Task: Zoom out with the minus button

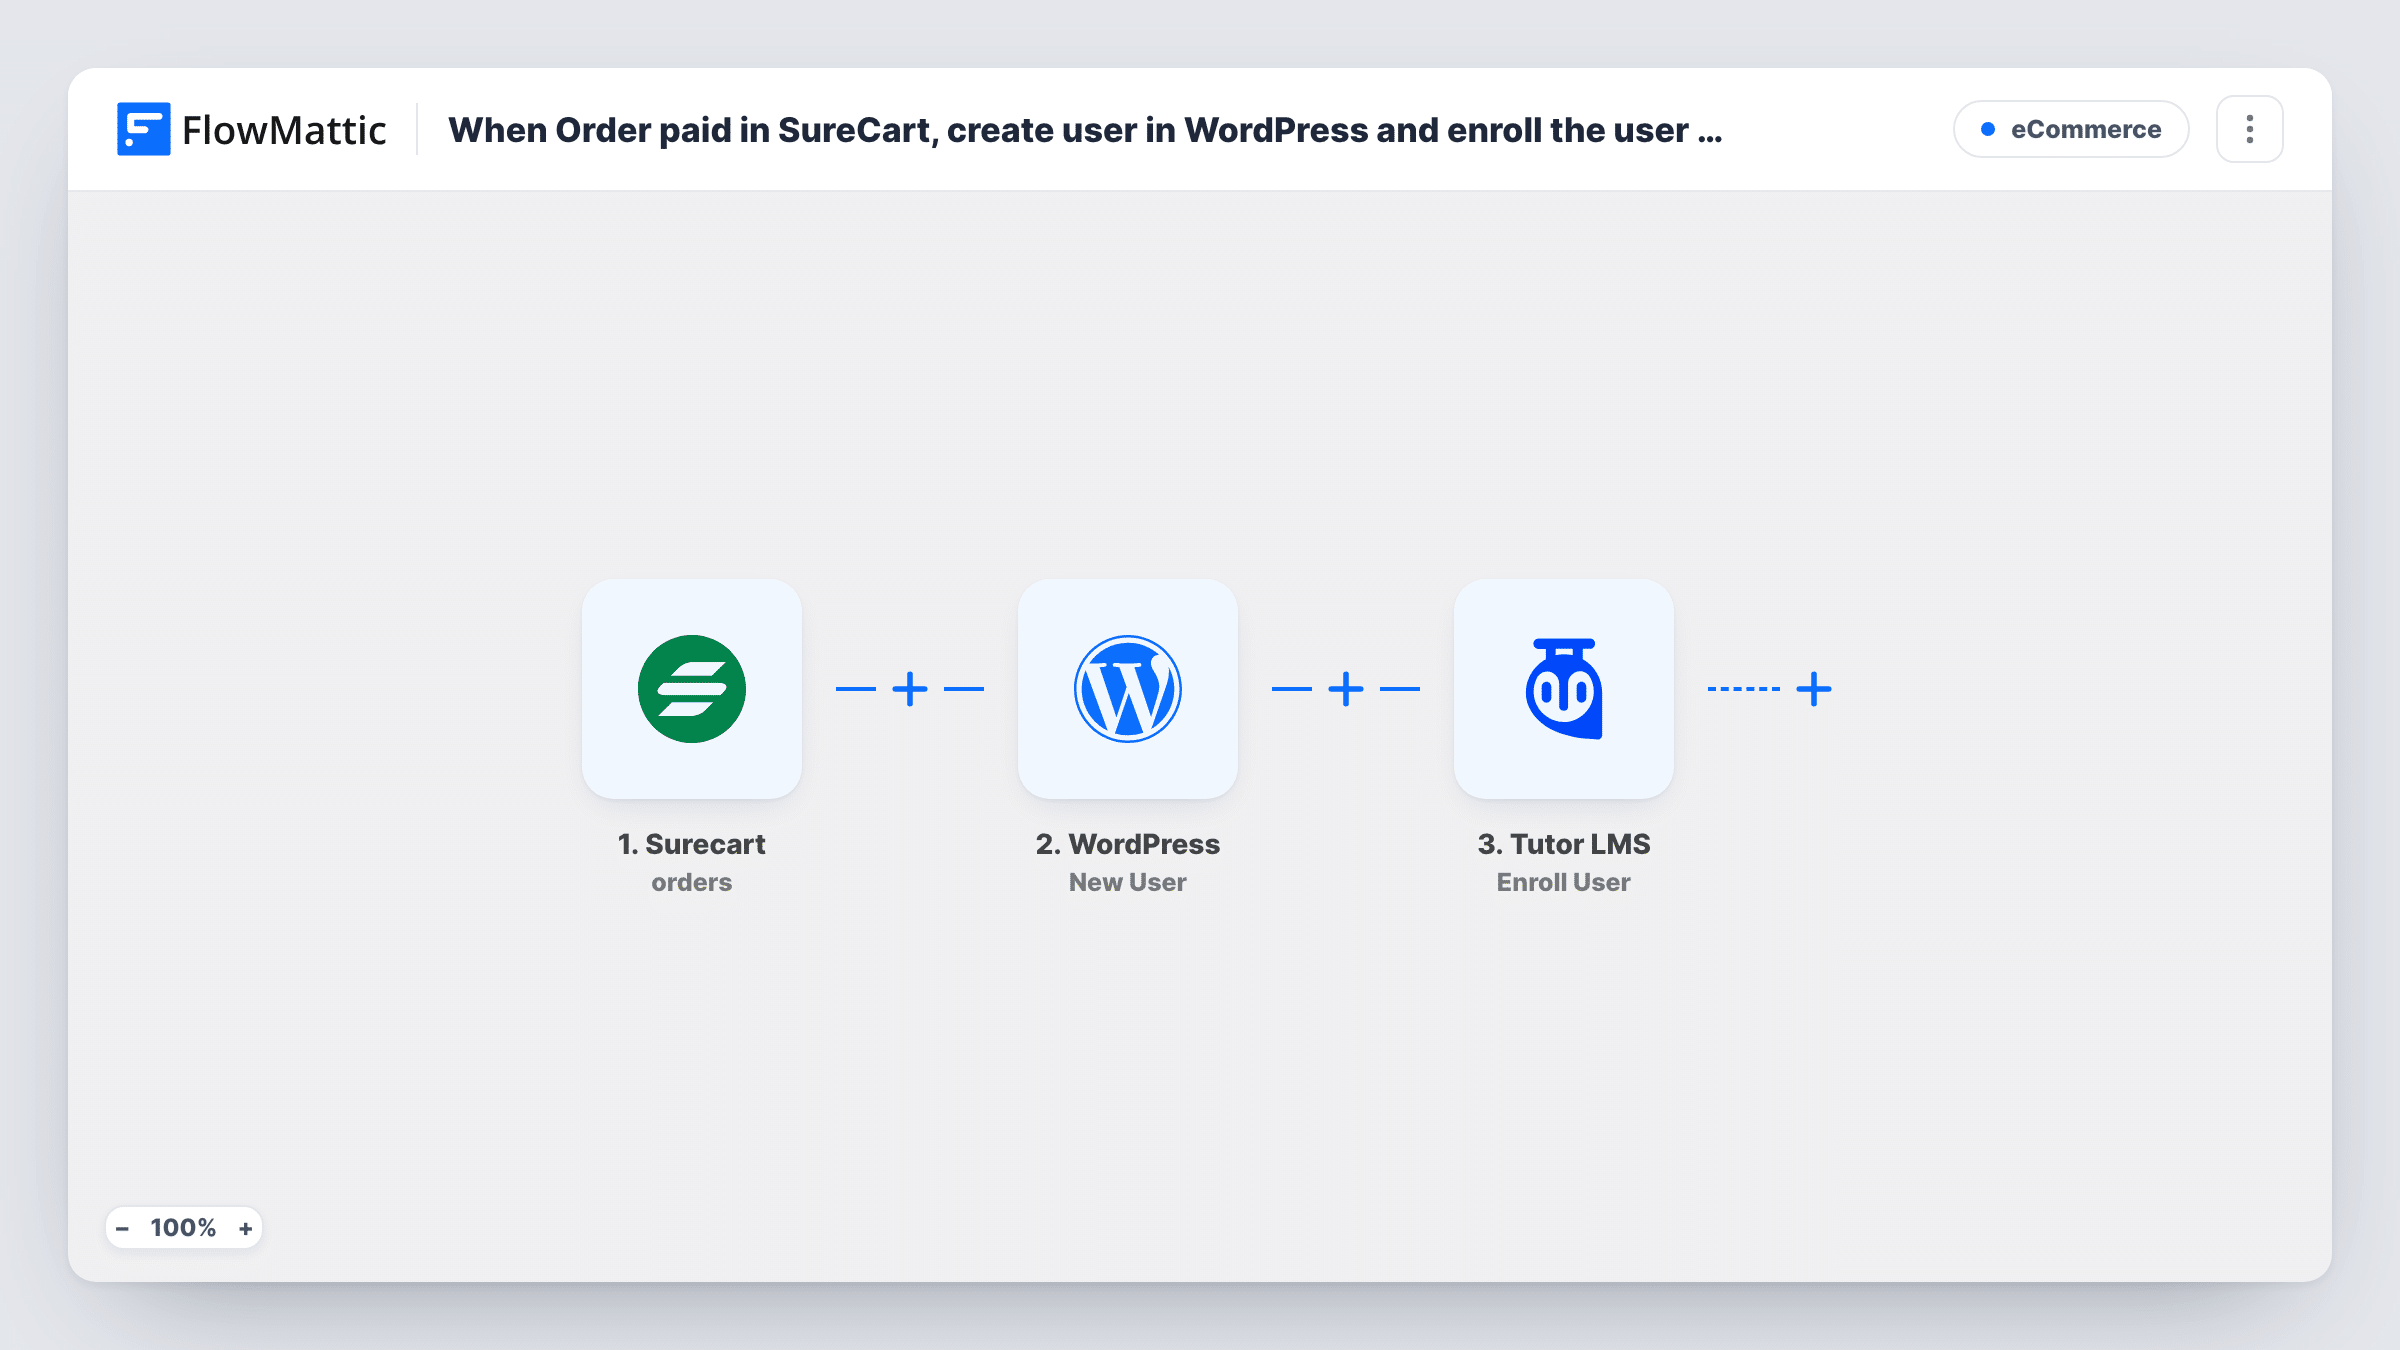Action: coord(122,1228)
